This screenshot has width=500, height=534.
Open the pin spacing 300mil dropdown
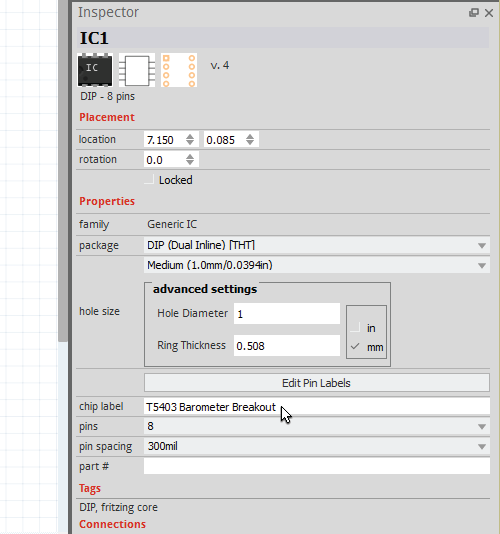[317, 446]
